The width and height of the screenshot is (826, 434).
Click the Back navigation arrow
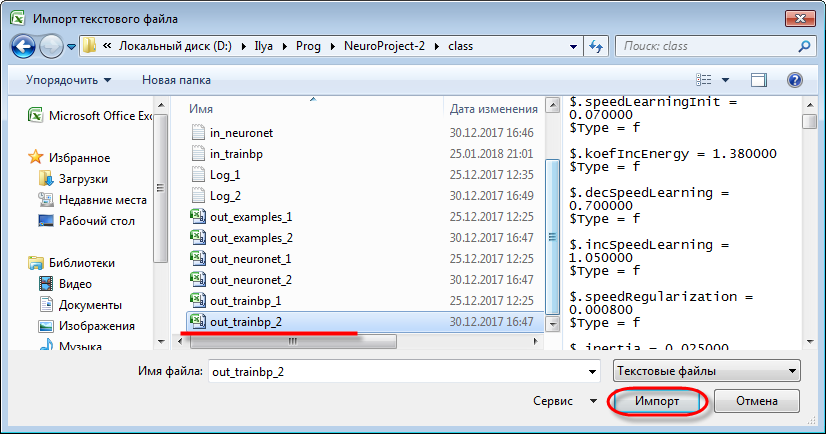point(23,46)
